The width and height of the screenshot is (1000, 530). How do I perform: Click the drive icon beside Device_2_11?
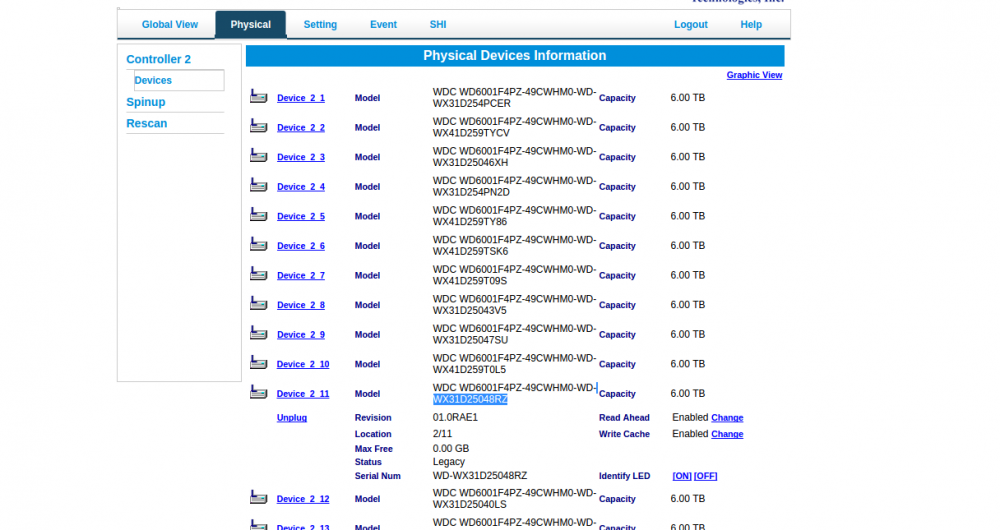coord(258,392)
